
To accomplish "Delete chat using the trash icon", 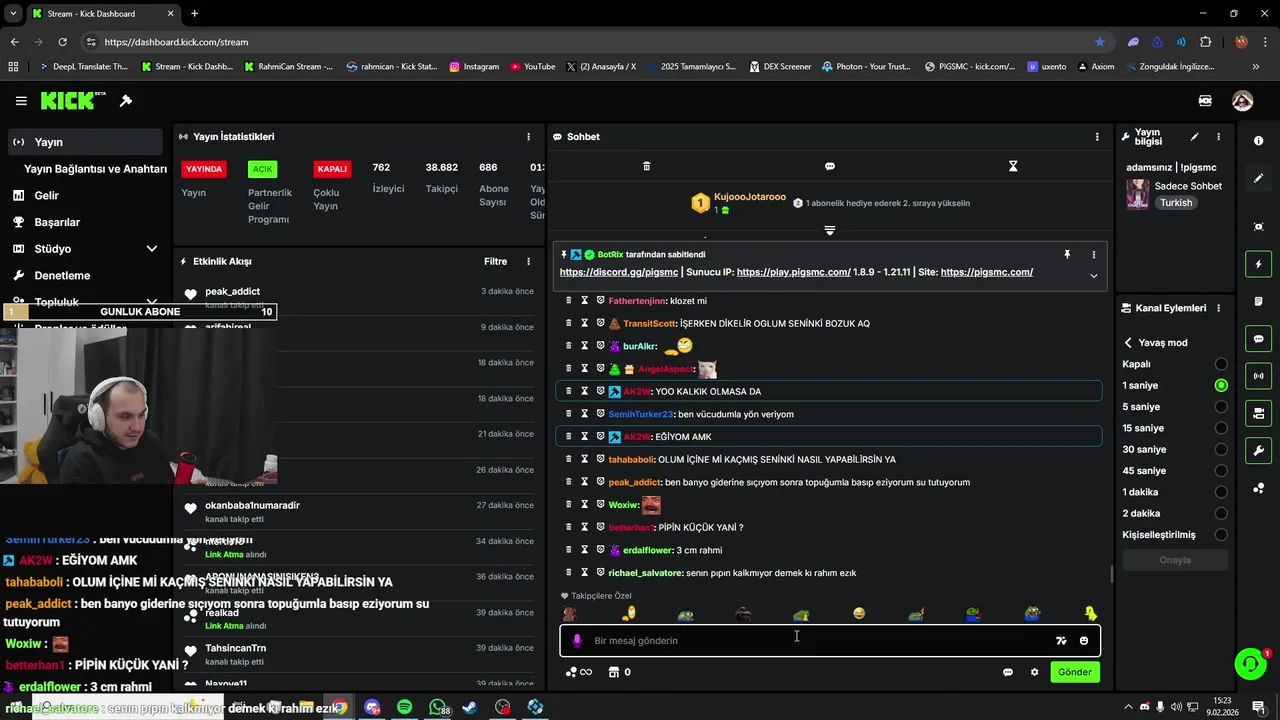I will coord(646,166).
